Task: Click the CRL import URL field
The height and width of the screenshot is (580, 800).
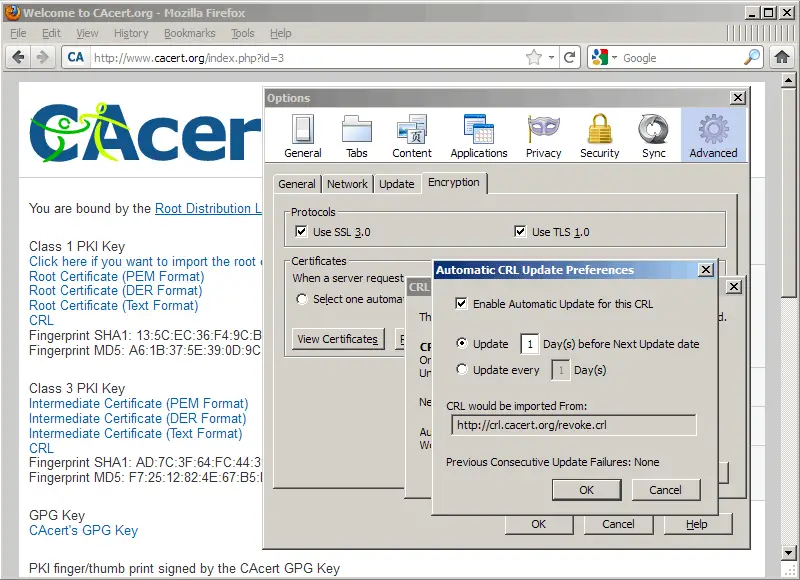Action: point(573,425)
